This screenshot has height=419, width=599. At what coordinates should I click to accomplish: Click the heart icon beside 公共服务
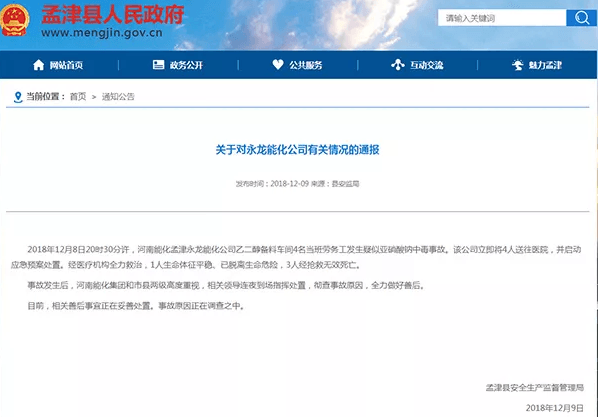(278, 65)
